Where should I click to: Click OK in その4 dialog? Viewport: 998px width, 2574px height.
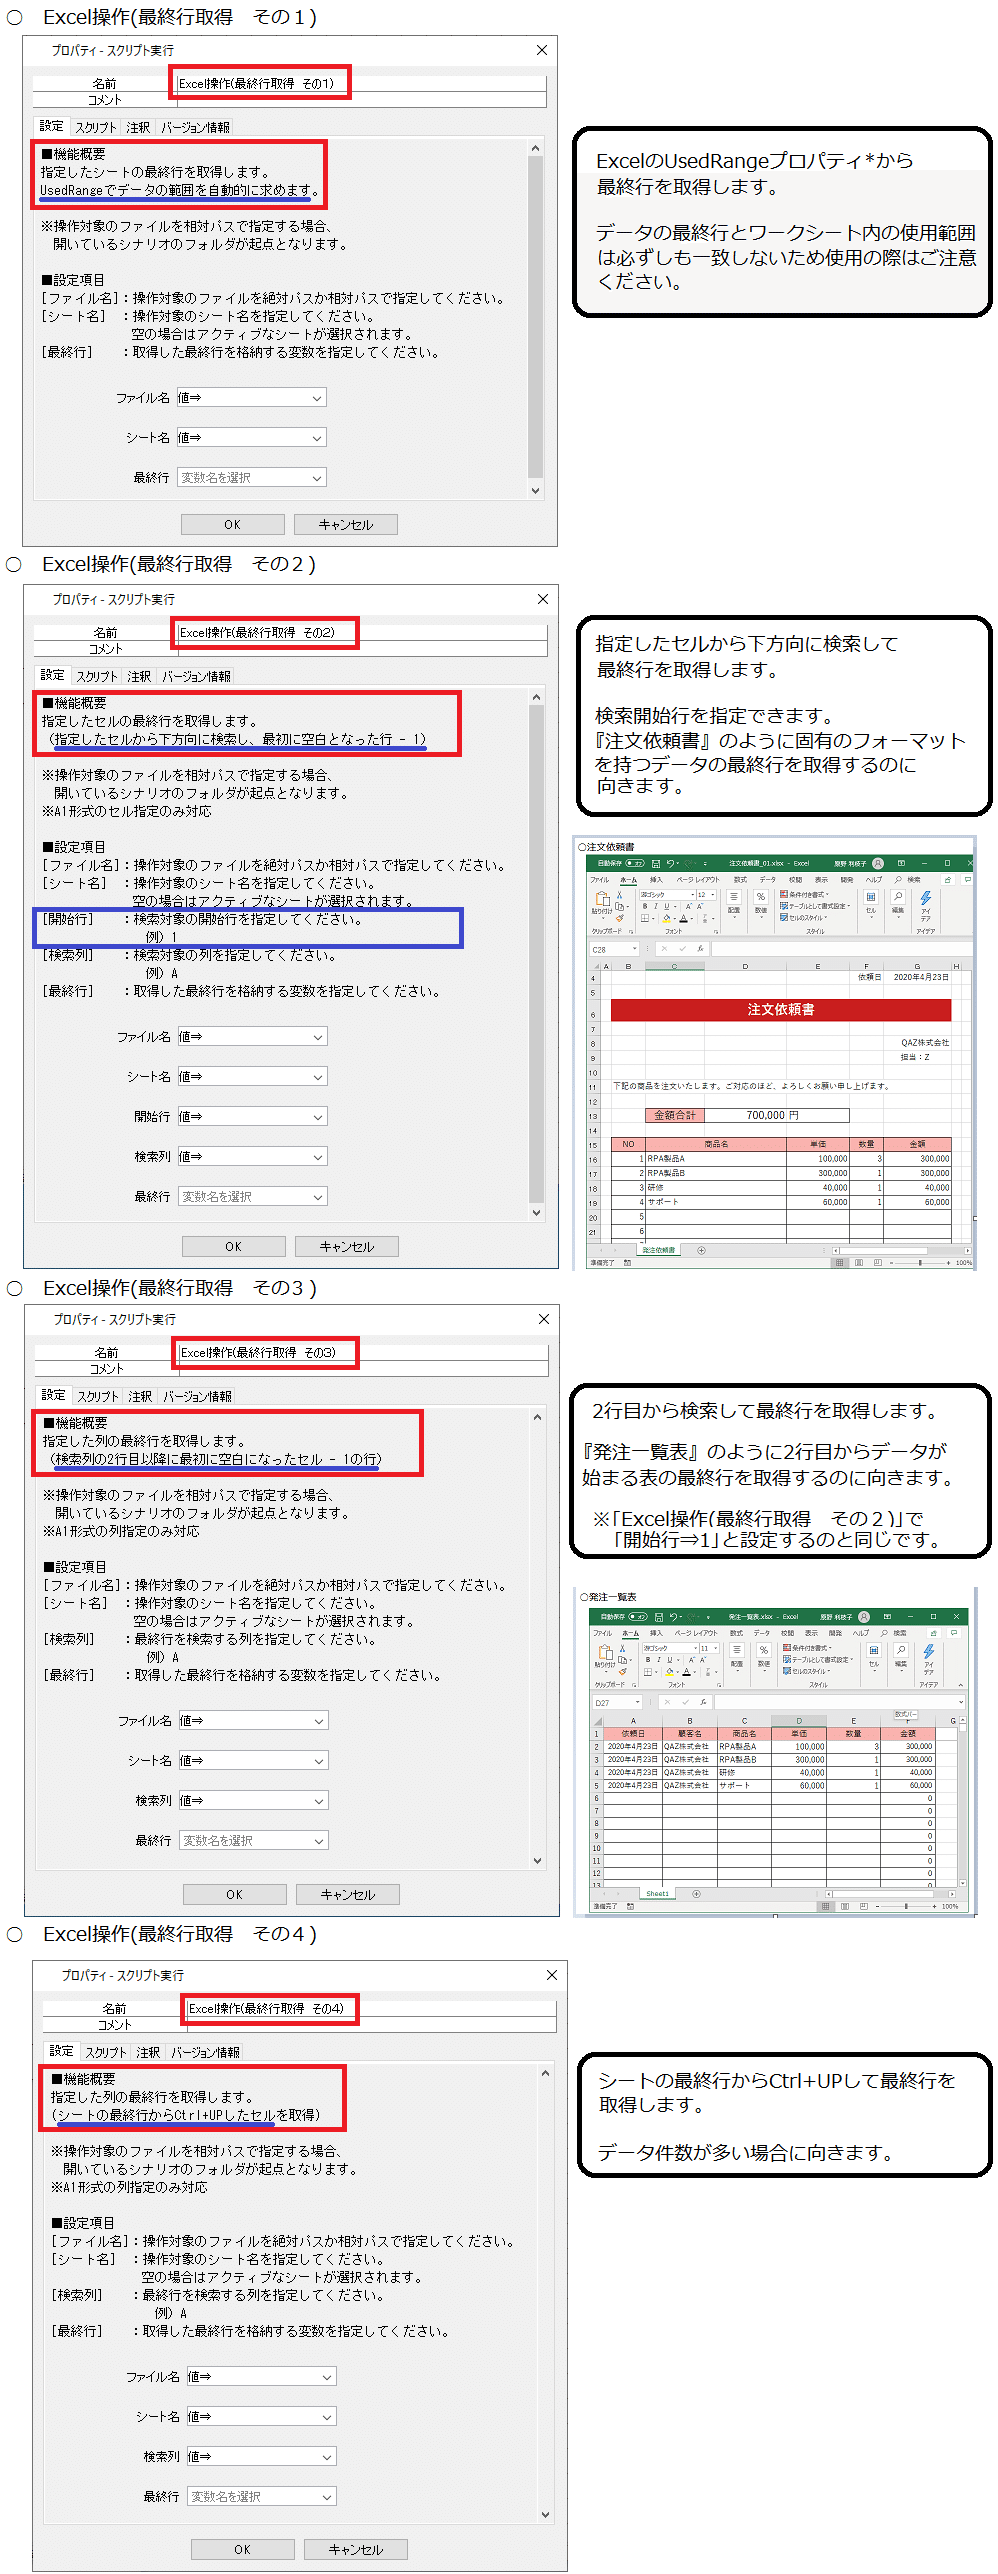(x=243, y=2549)
